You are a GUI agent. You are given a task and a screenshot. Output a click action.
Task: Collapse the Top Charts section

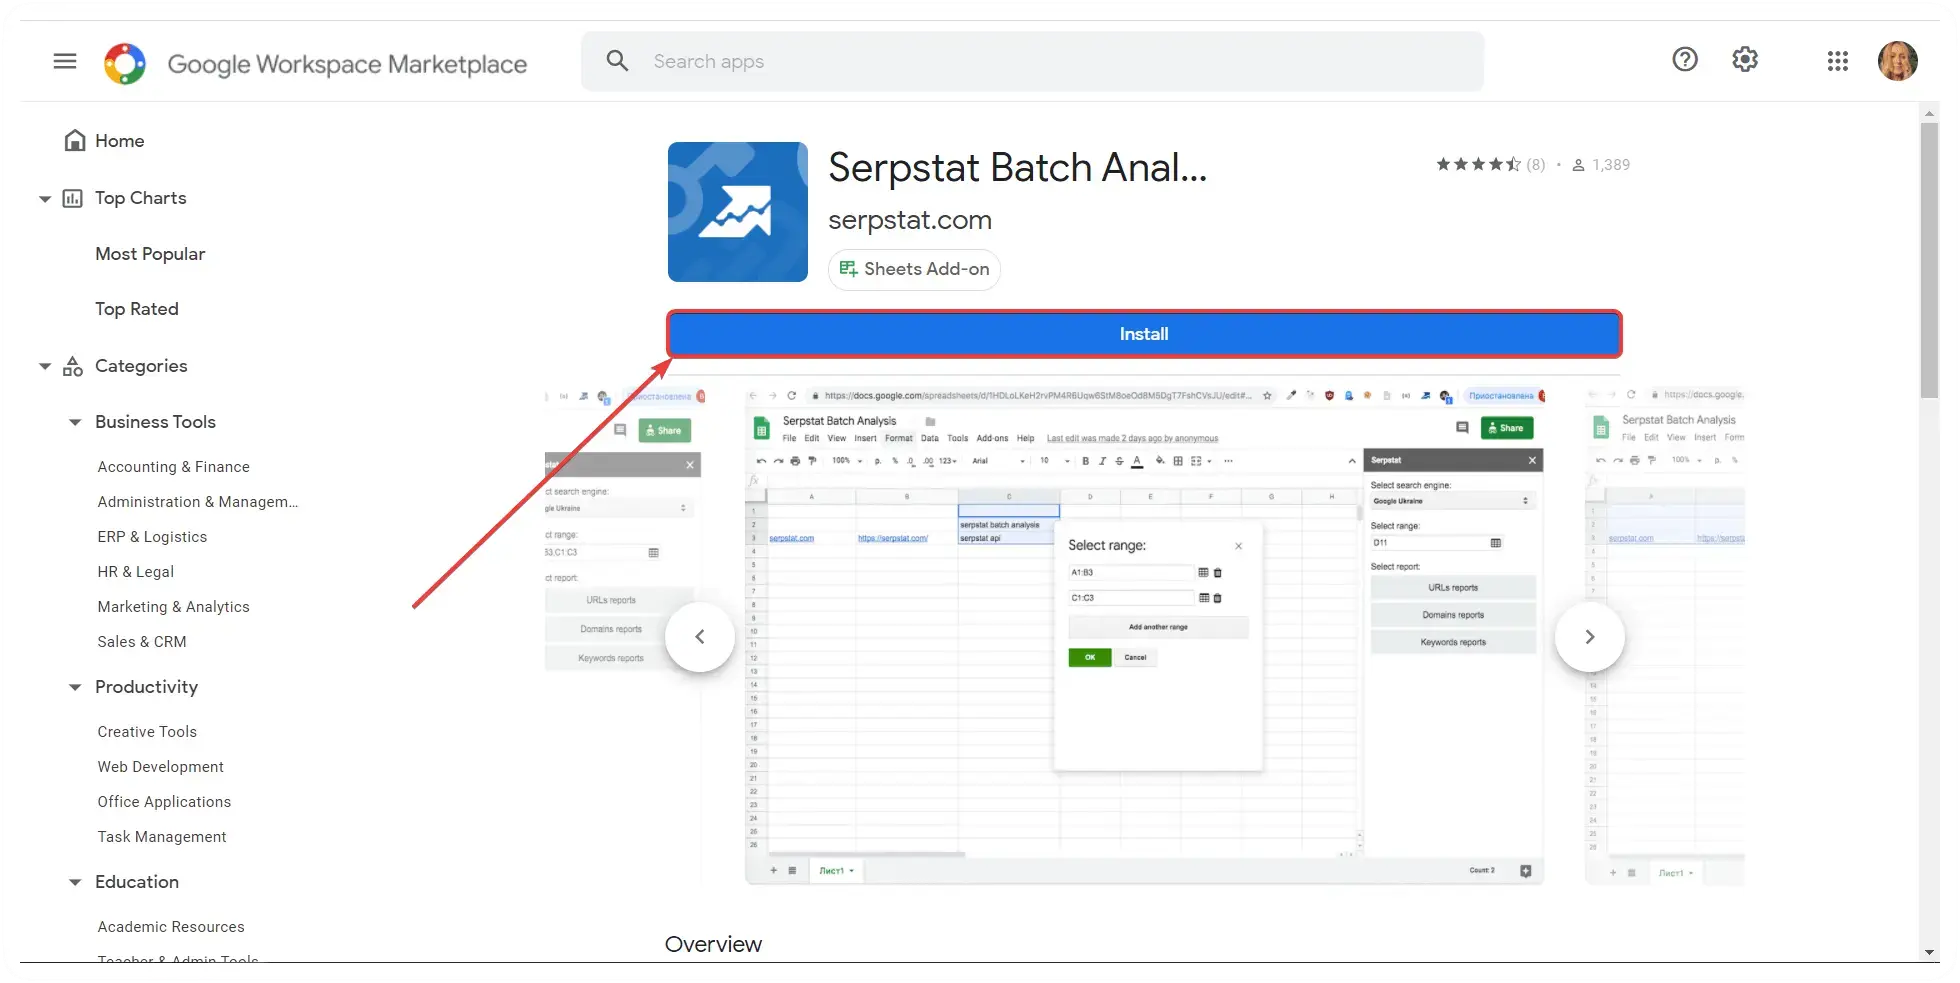click(44, 199)
